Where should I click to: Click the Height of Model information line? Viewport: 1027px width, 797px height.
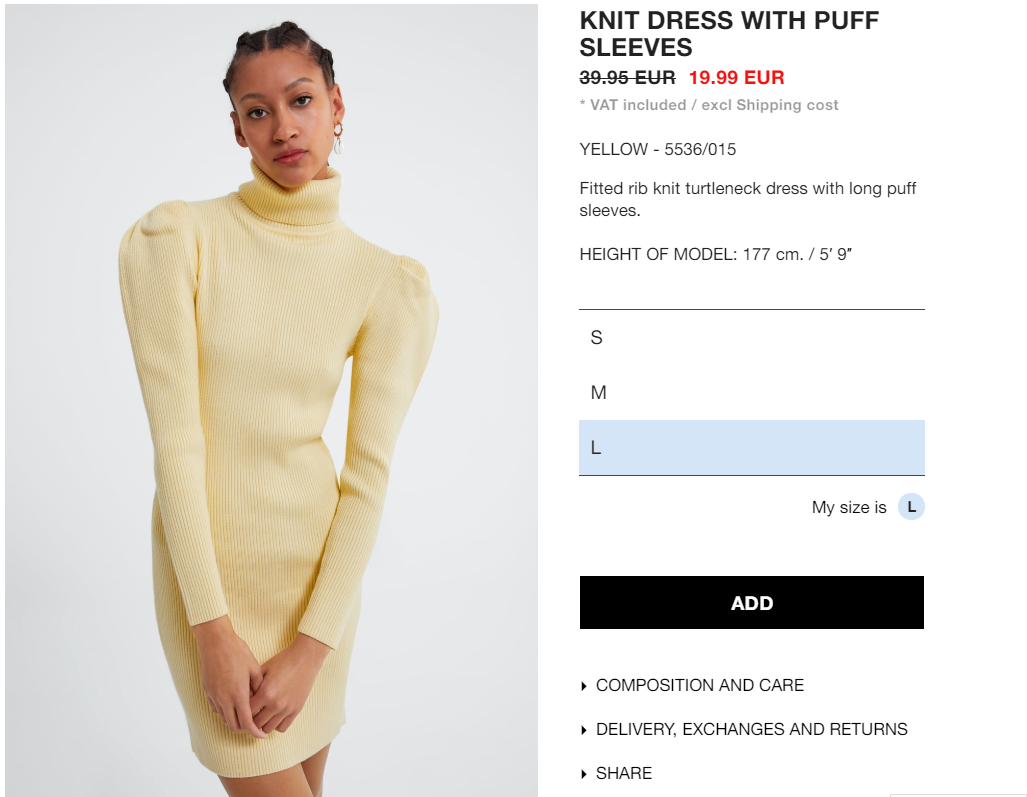tap(715, 254)
